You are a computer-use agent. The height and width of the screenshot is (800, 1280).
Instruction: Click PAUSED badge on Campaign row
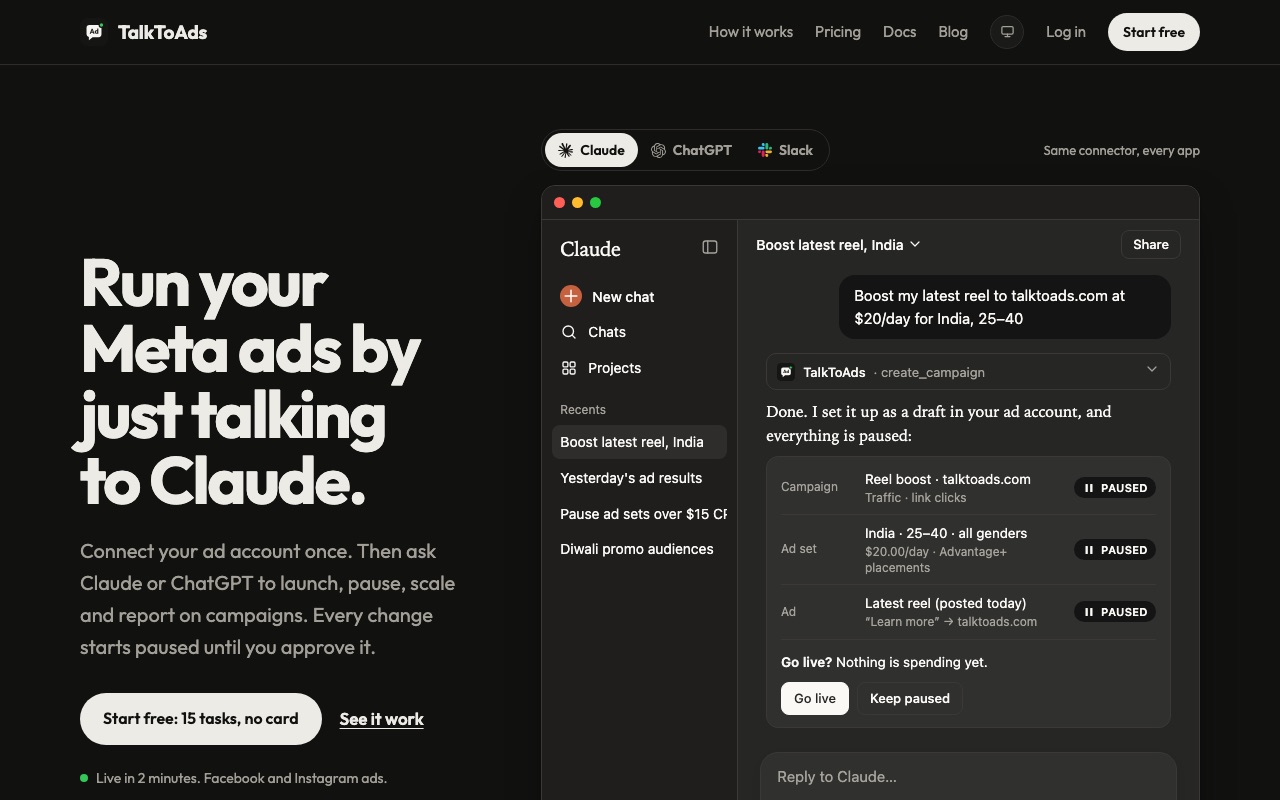[x=1115, y=488]
